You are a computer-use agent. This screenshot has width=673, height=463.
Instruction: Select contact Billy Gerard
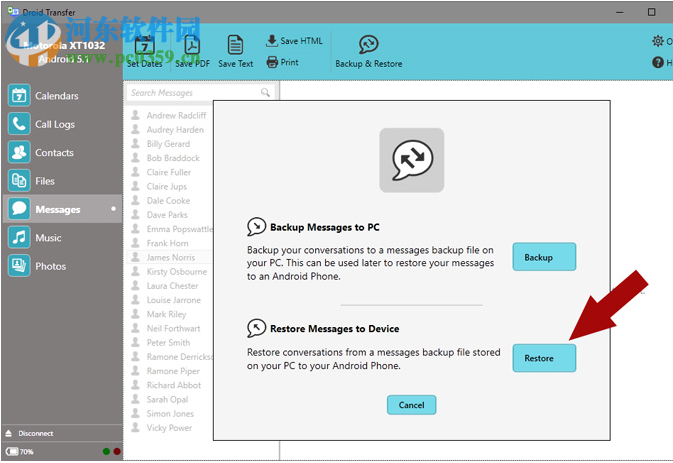pyautogui.click(x=168, y=144)
